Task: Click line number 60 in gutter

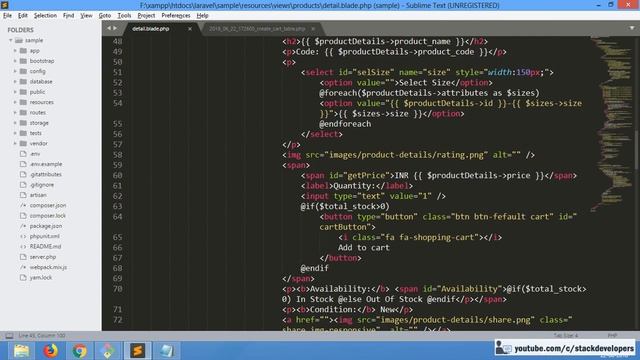Action: [118, 176]
